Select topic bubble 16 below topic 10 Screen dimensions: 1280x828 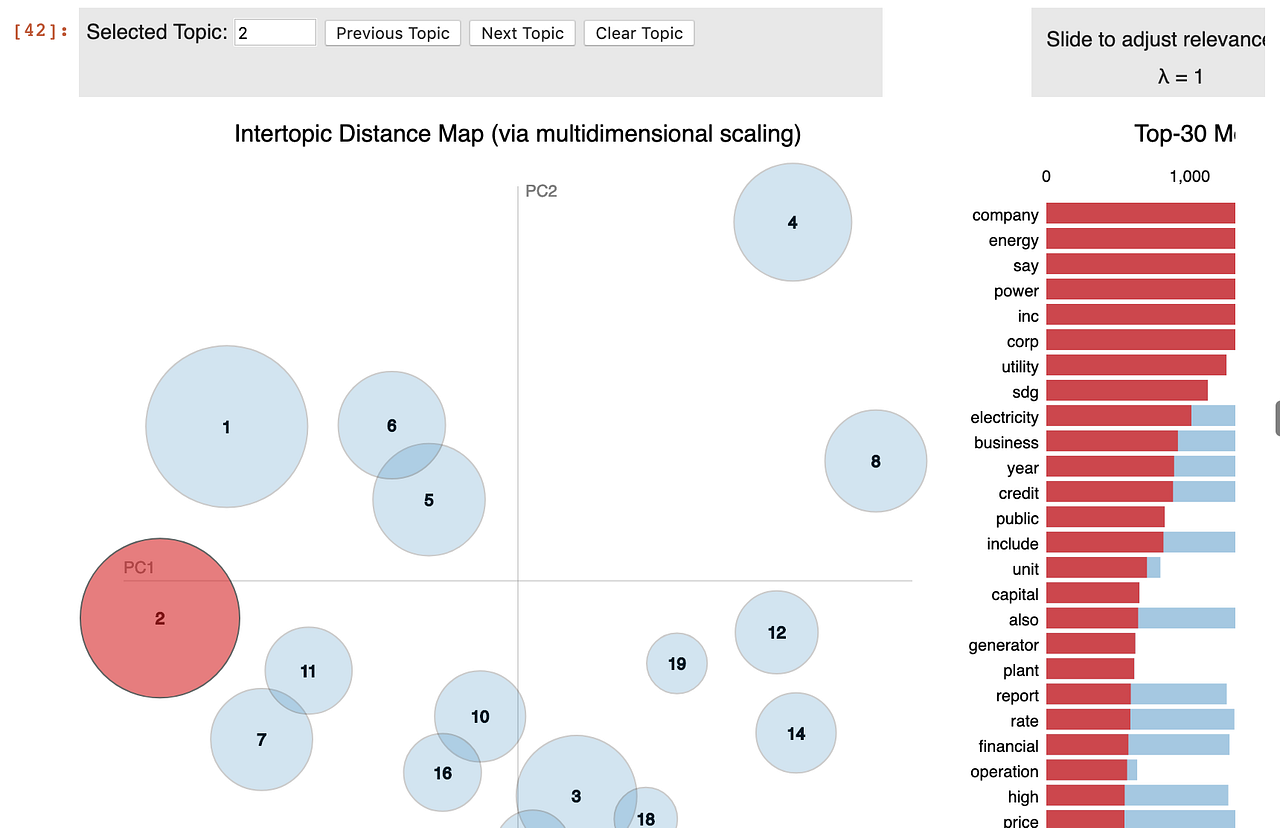pos(442,773)
